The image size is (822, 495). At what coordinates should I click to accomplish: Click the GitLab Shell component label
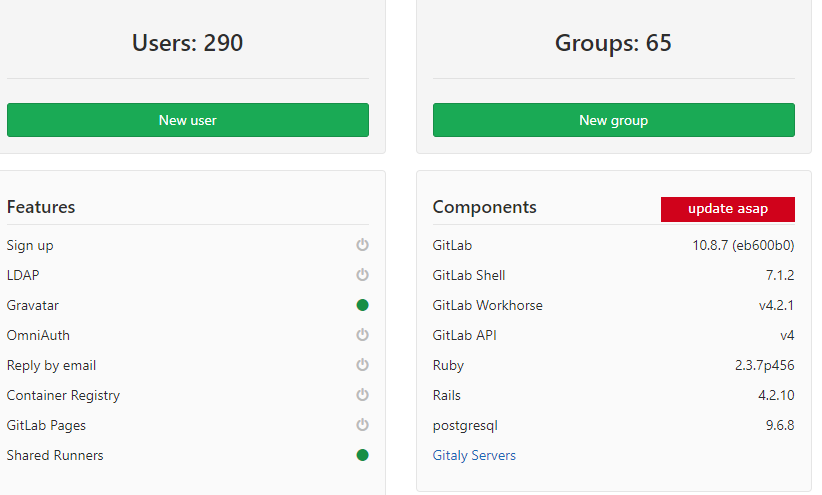(469, 275)
